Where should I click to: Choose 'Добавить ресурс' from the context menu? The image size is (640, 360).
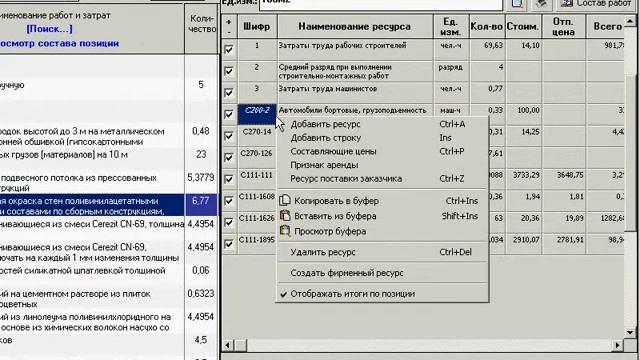pyautogui.click(x=382, y=124)
